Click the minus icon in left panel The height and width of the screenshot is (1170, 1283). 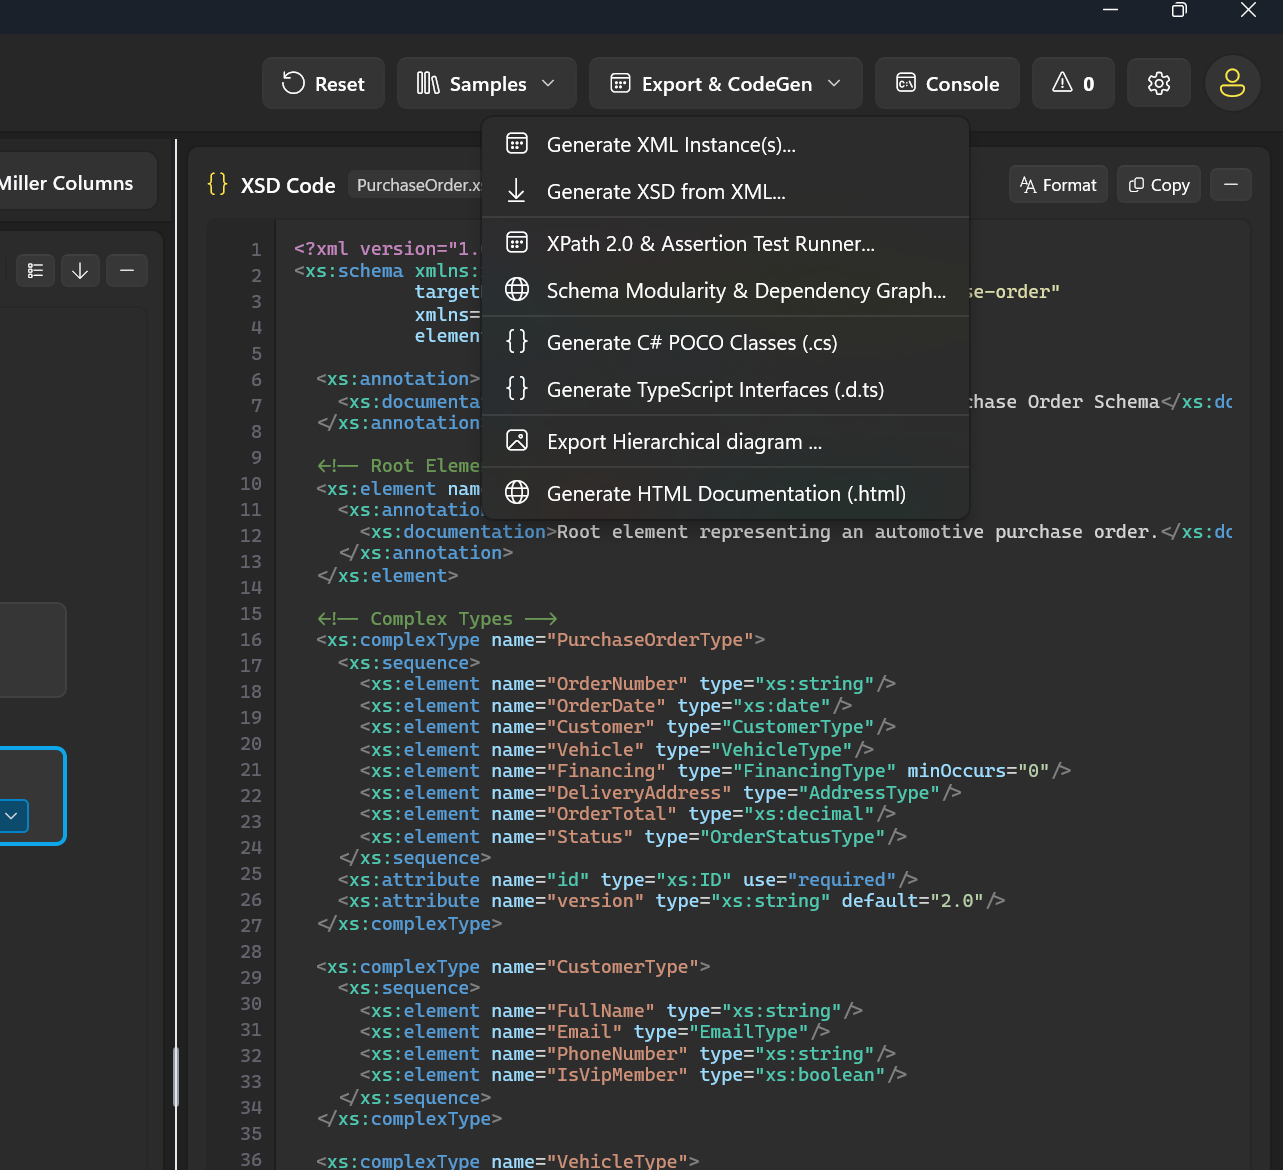(127, 271)
